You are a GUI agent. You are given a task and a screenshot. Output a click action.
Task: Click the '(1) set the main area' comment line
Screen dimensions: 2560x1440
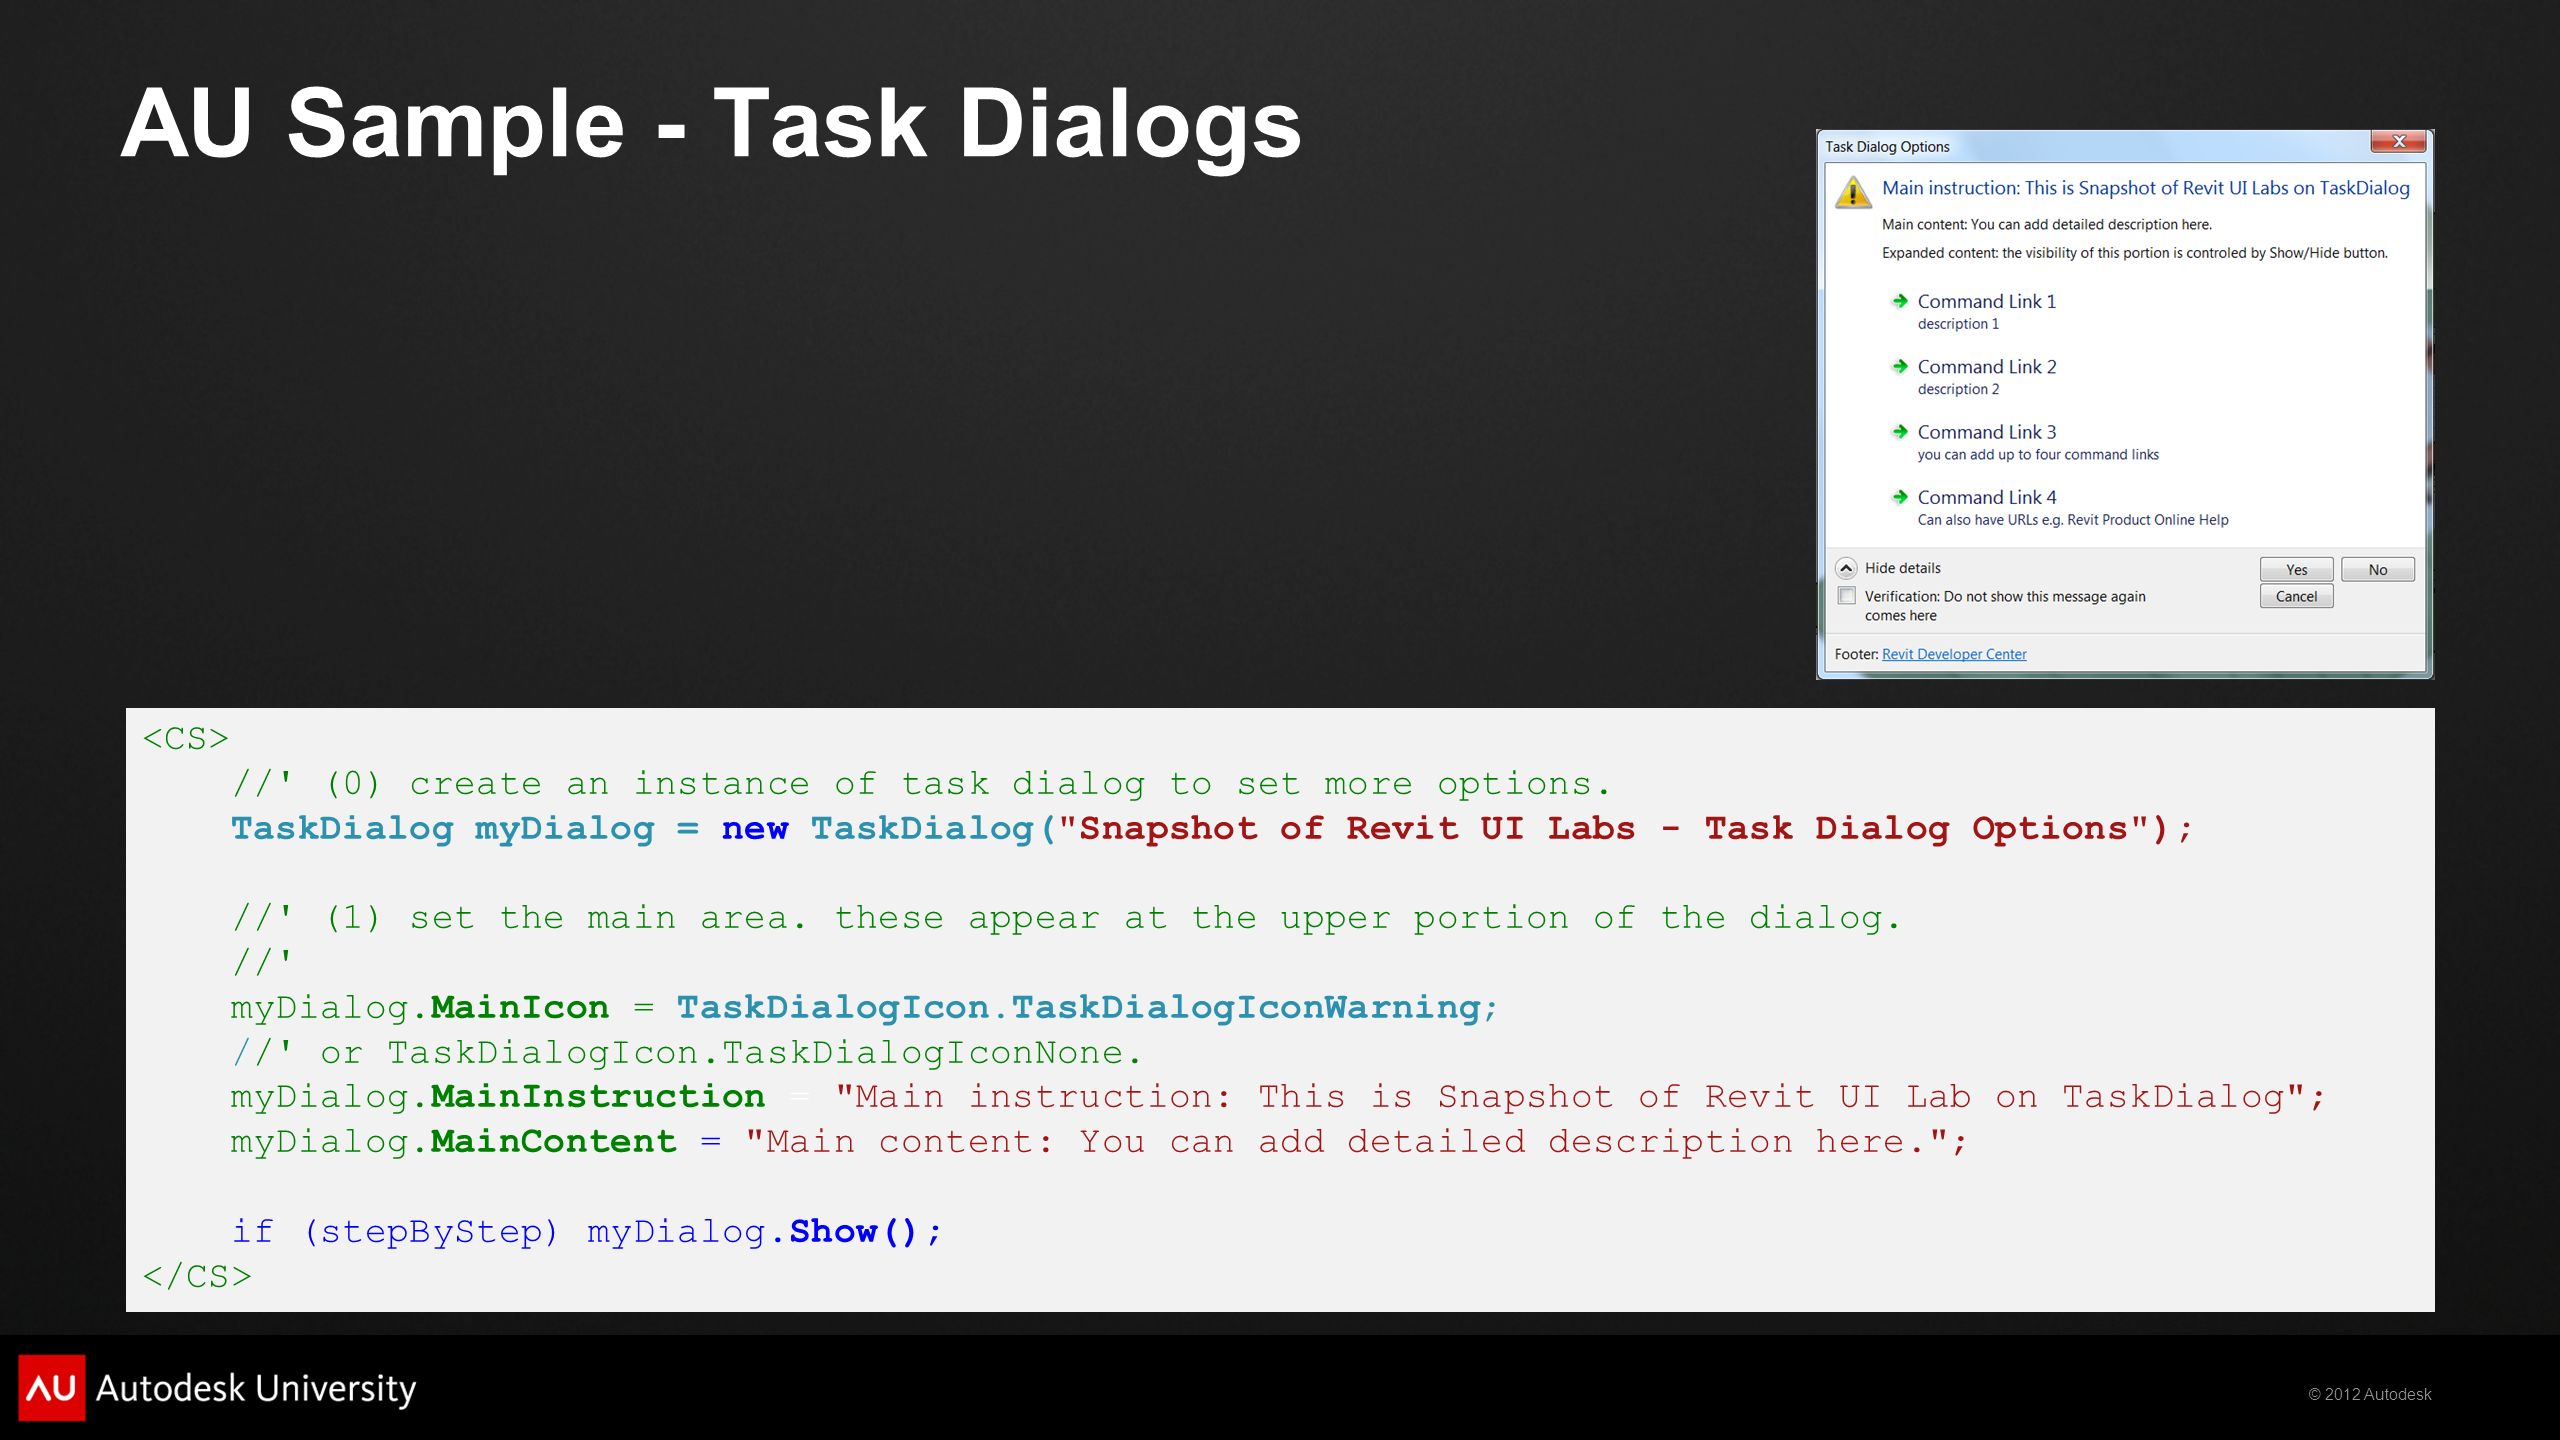click(x=1066, y=918)
